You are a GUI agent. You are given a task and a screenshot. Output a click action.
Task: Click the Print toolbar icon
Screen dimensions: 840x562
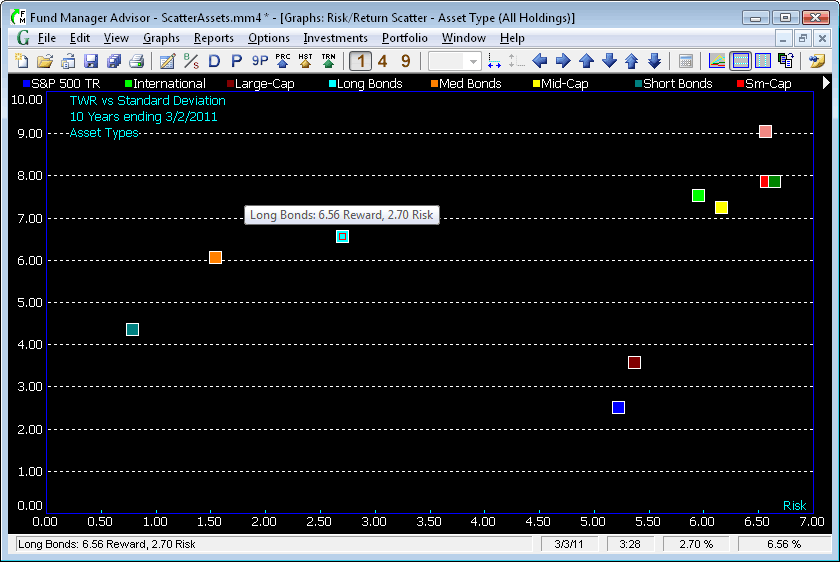(136, 61)
